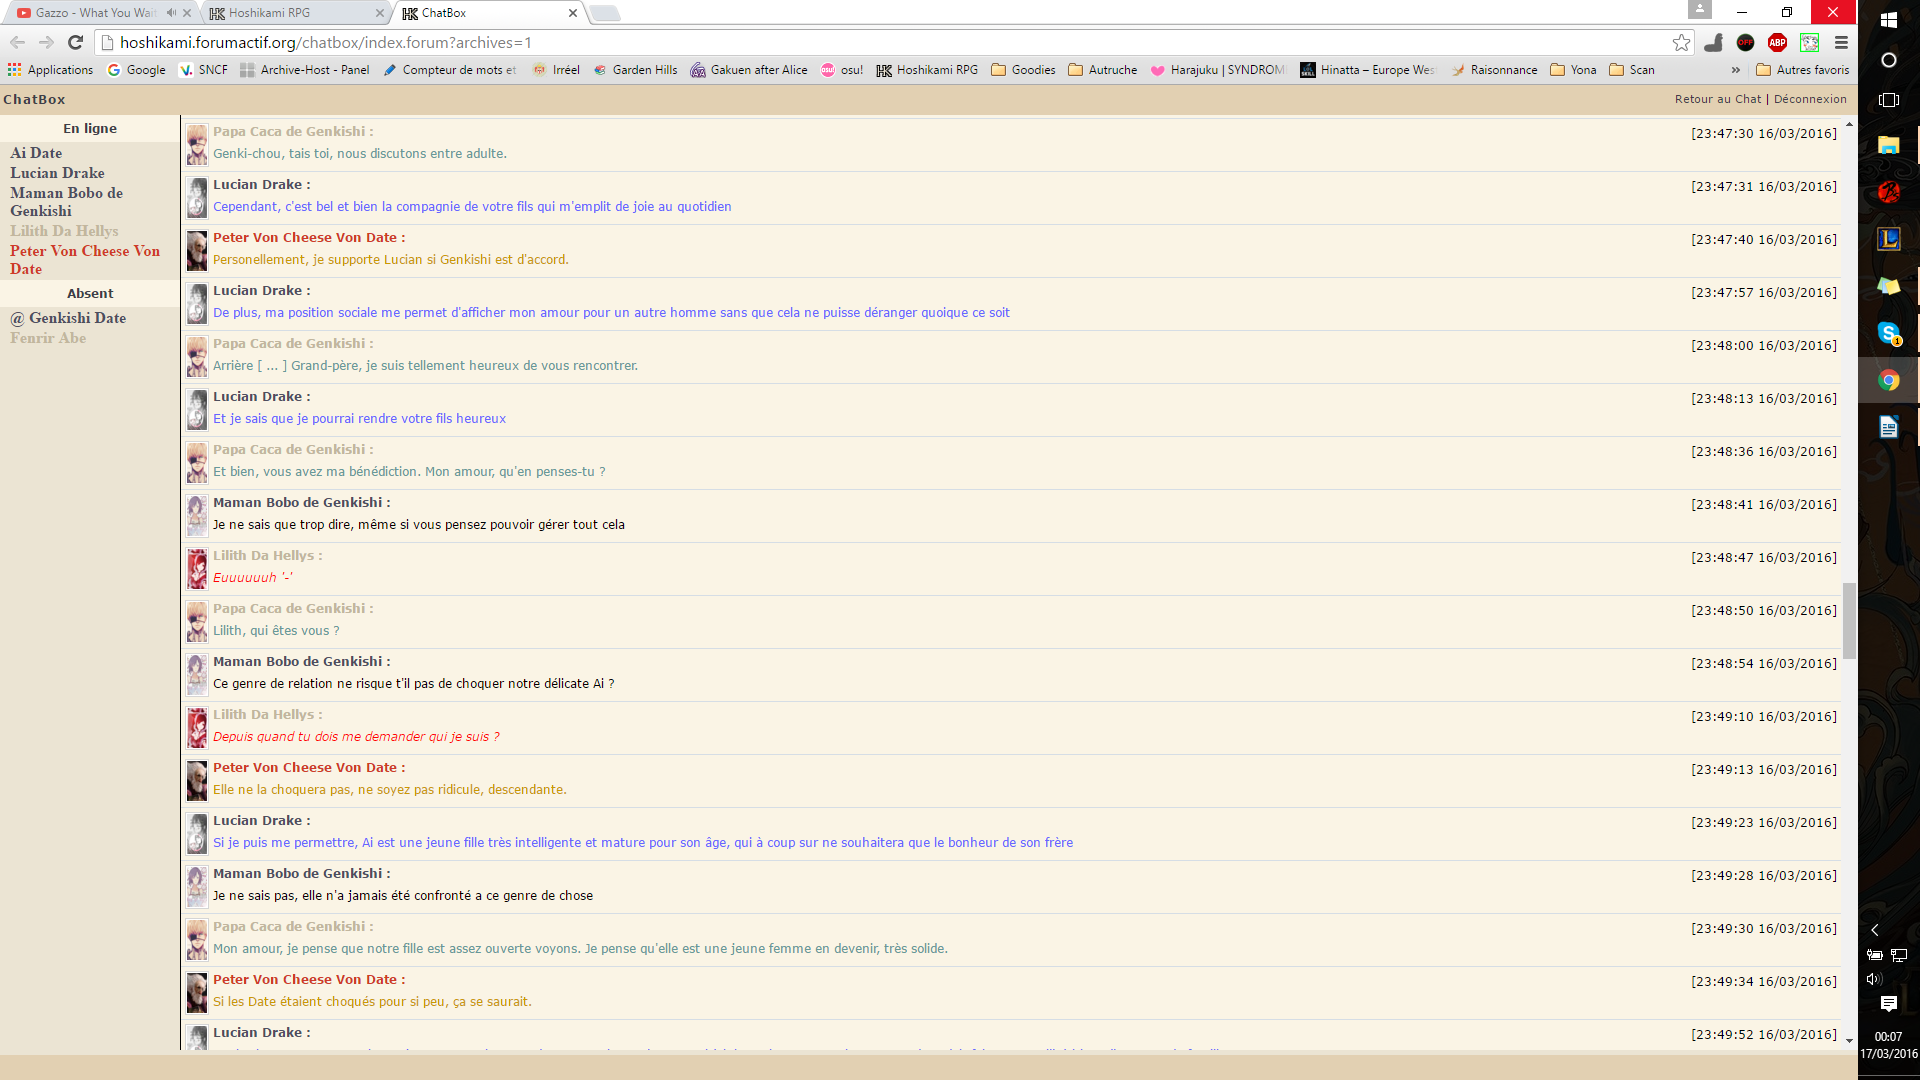Open the Raisonnance bookmark

click(x=1494, y=70)
